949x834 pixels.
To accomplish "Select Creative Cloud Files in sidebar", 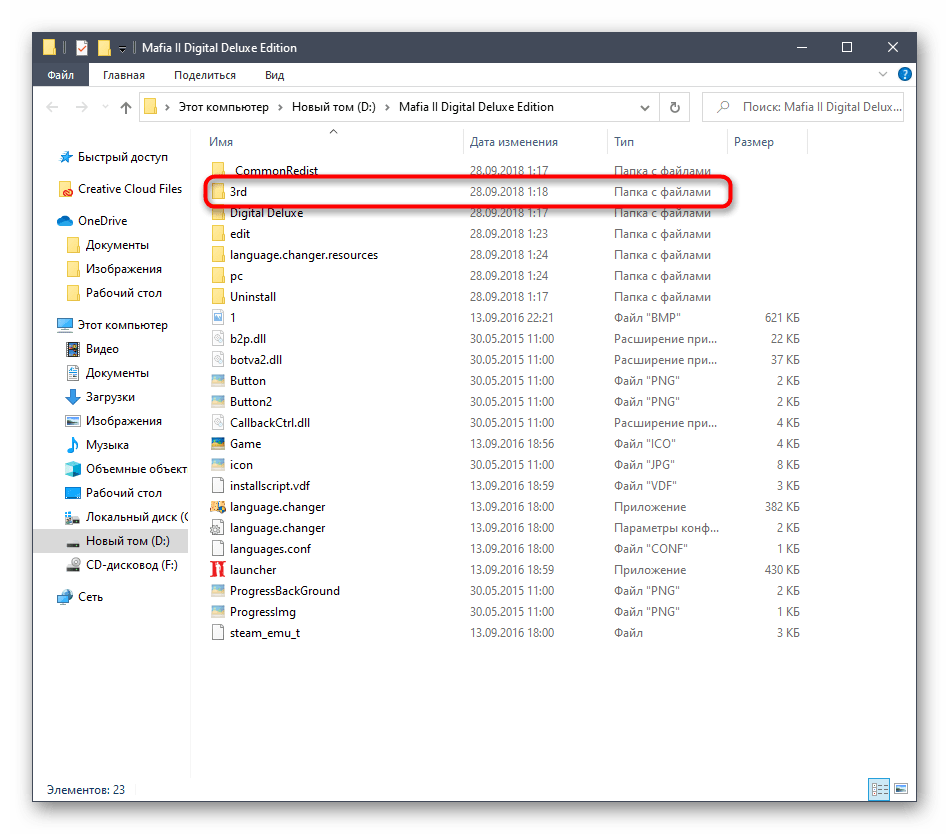I will [129, 189].
